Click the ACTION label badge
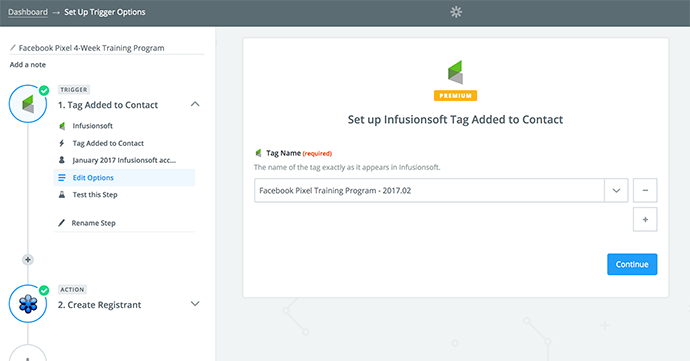 click(72, 289)
